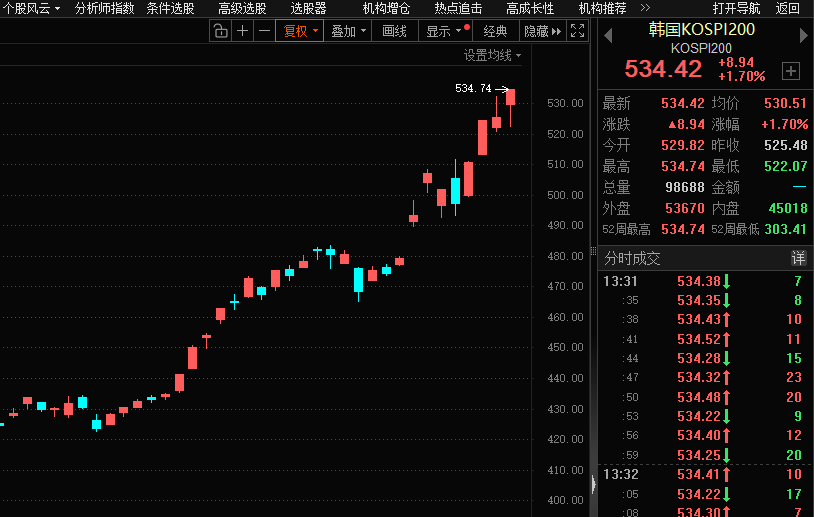Toggle 经典 classic view mode
Screen dimensions: 814x517
tap(495, 31)
